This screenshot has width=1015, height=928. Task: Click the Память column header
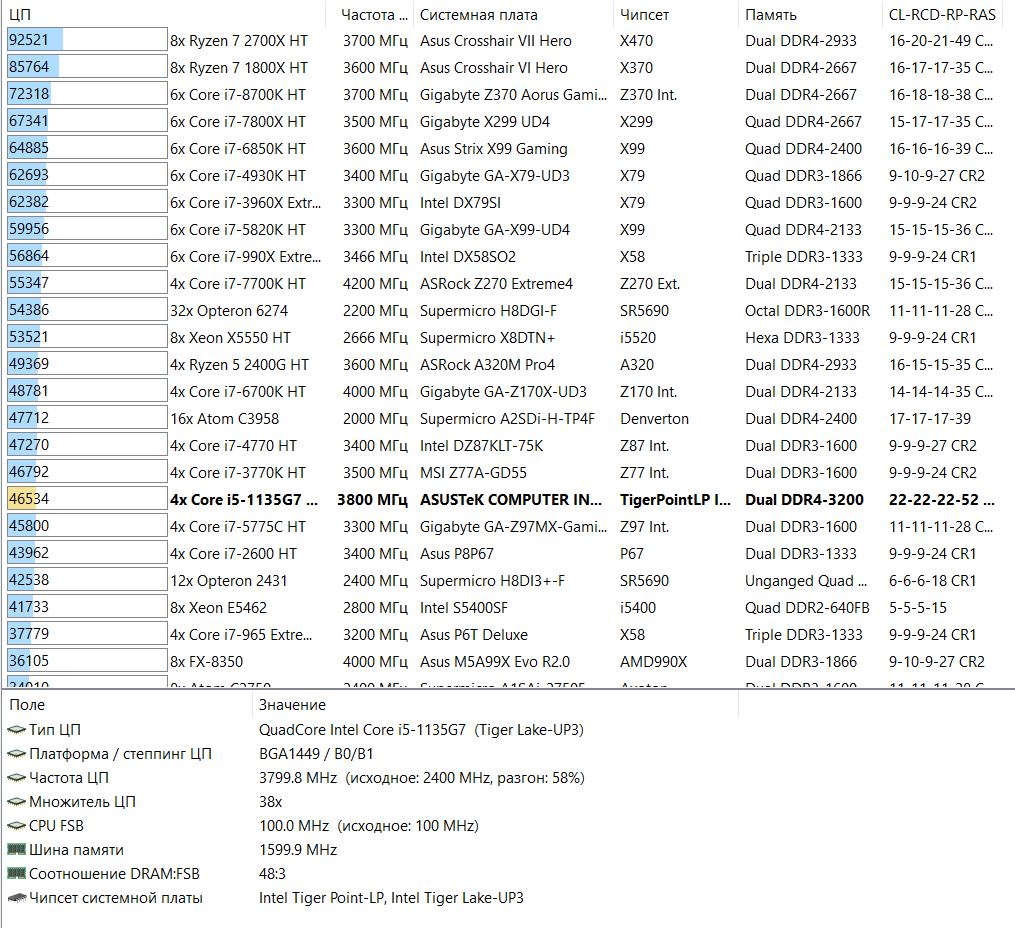click(810, 14)
